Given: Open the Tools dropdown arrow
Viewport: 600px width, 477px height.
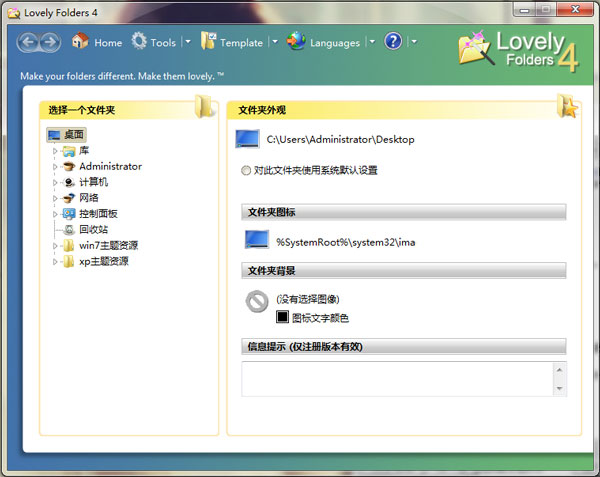Looking at the screenshot, I should [x=188, y=41].
